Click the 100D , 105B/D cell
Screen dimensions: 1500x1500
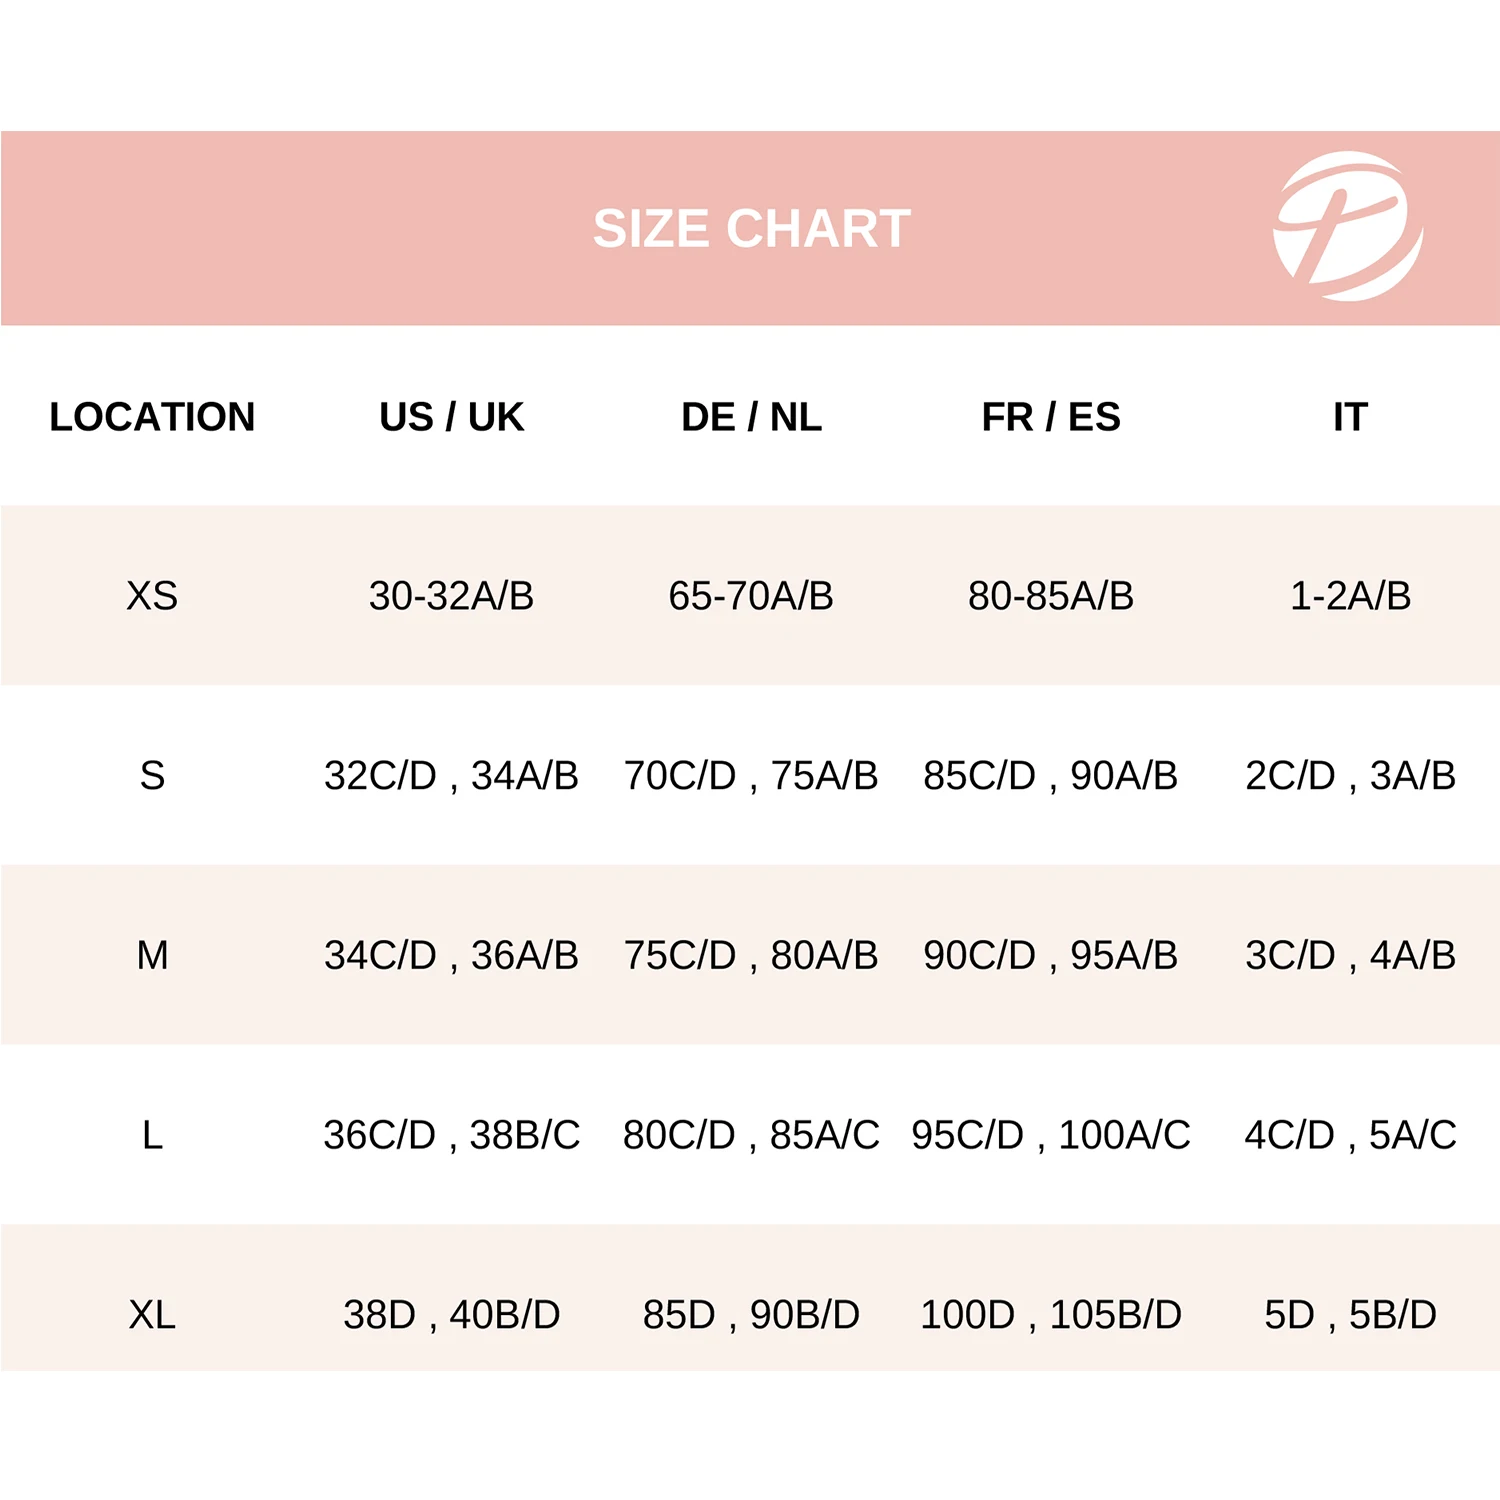1051,1314
